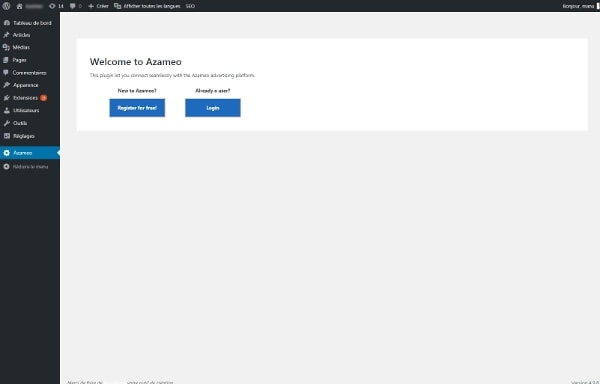Click the languages icon in admin bar
Viewport: 600px width, 384px height.
[x=117, y=6]
